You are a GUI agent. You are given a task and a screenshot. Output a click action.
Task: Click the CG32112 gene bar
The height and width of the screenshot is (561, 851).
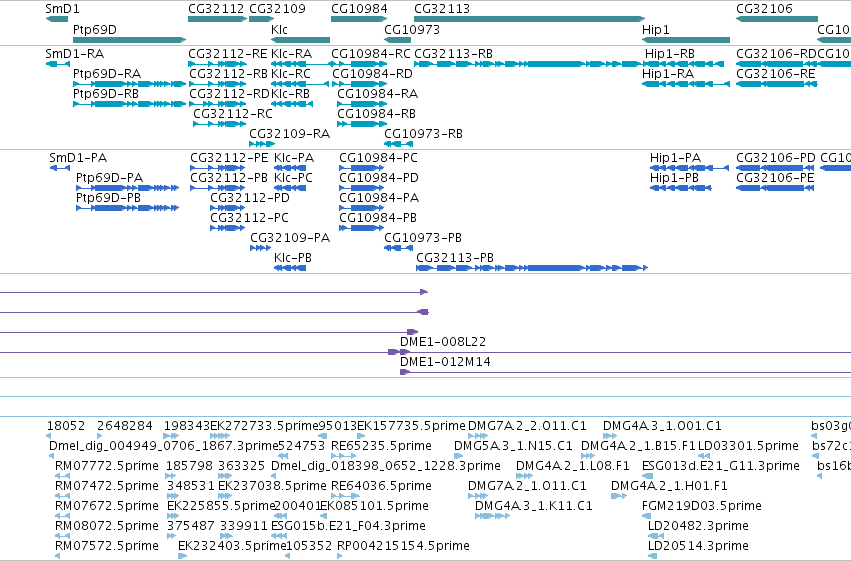point(218,19)
